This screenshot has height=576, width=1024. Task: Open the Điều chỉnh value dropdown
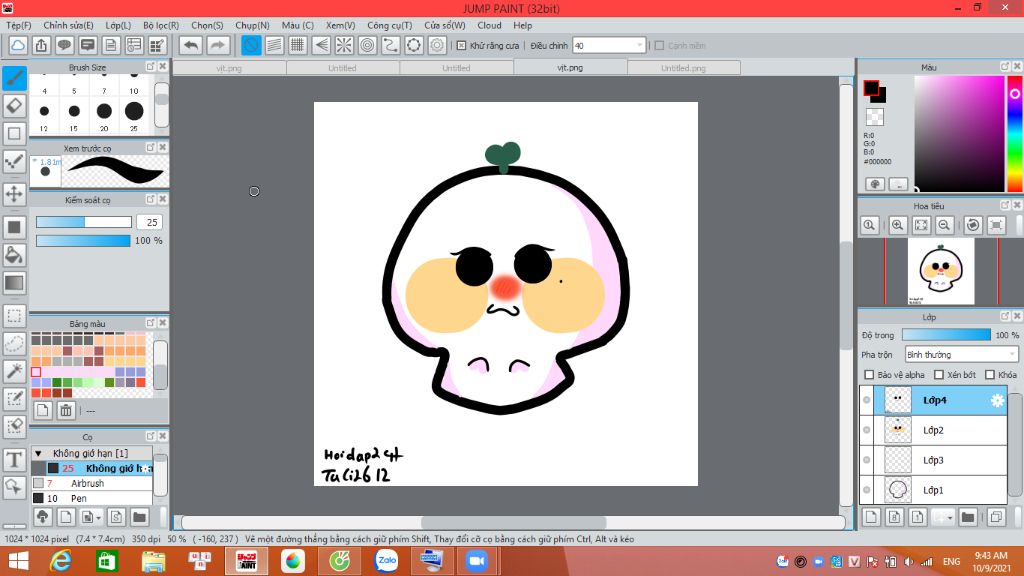coord(640,45)
